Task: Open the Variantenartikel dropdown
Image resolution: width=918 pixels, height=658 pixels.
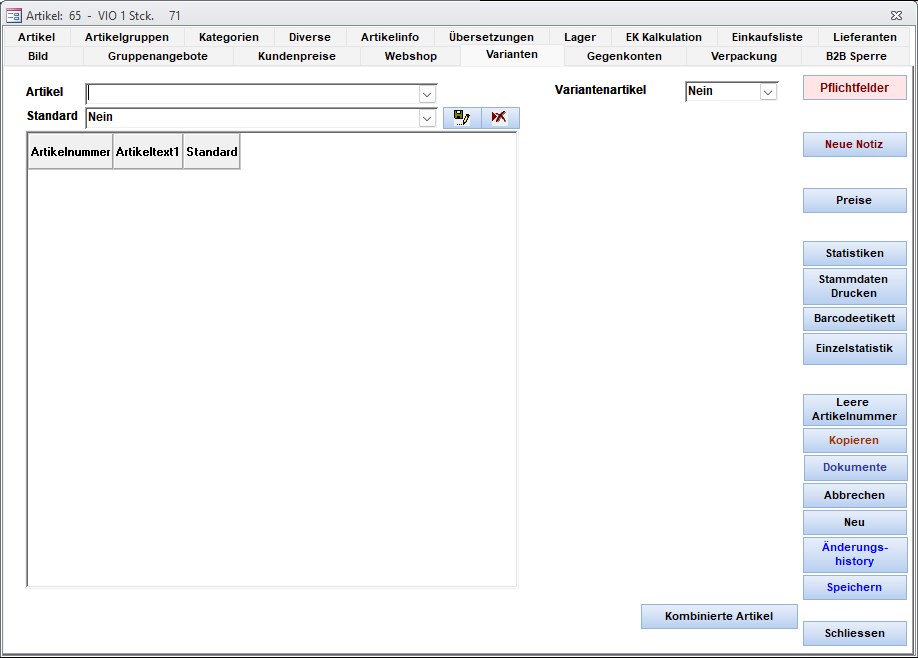Action: pos(768,92)
